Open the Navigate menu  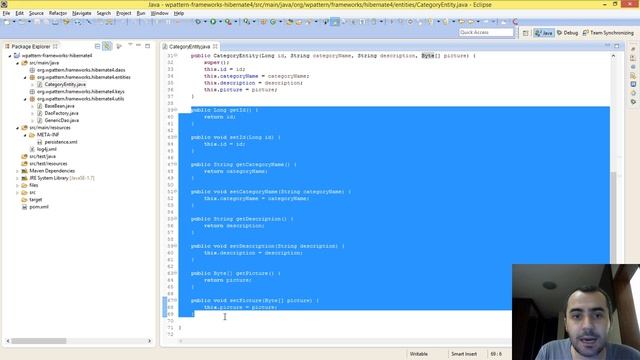click(x=82, y=13)
